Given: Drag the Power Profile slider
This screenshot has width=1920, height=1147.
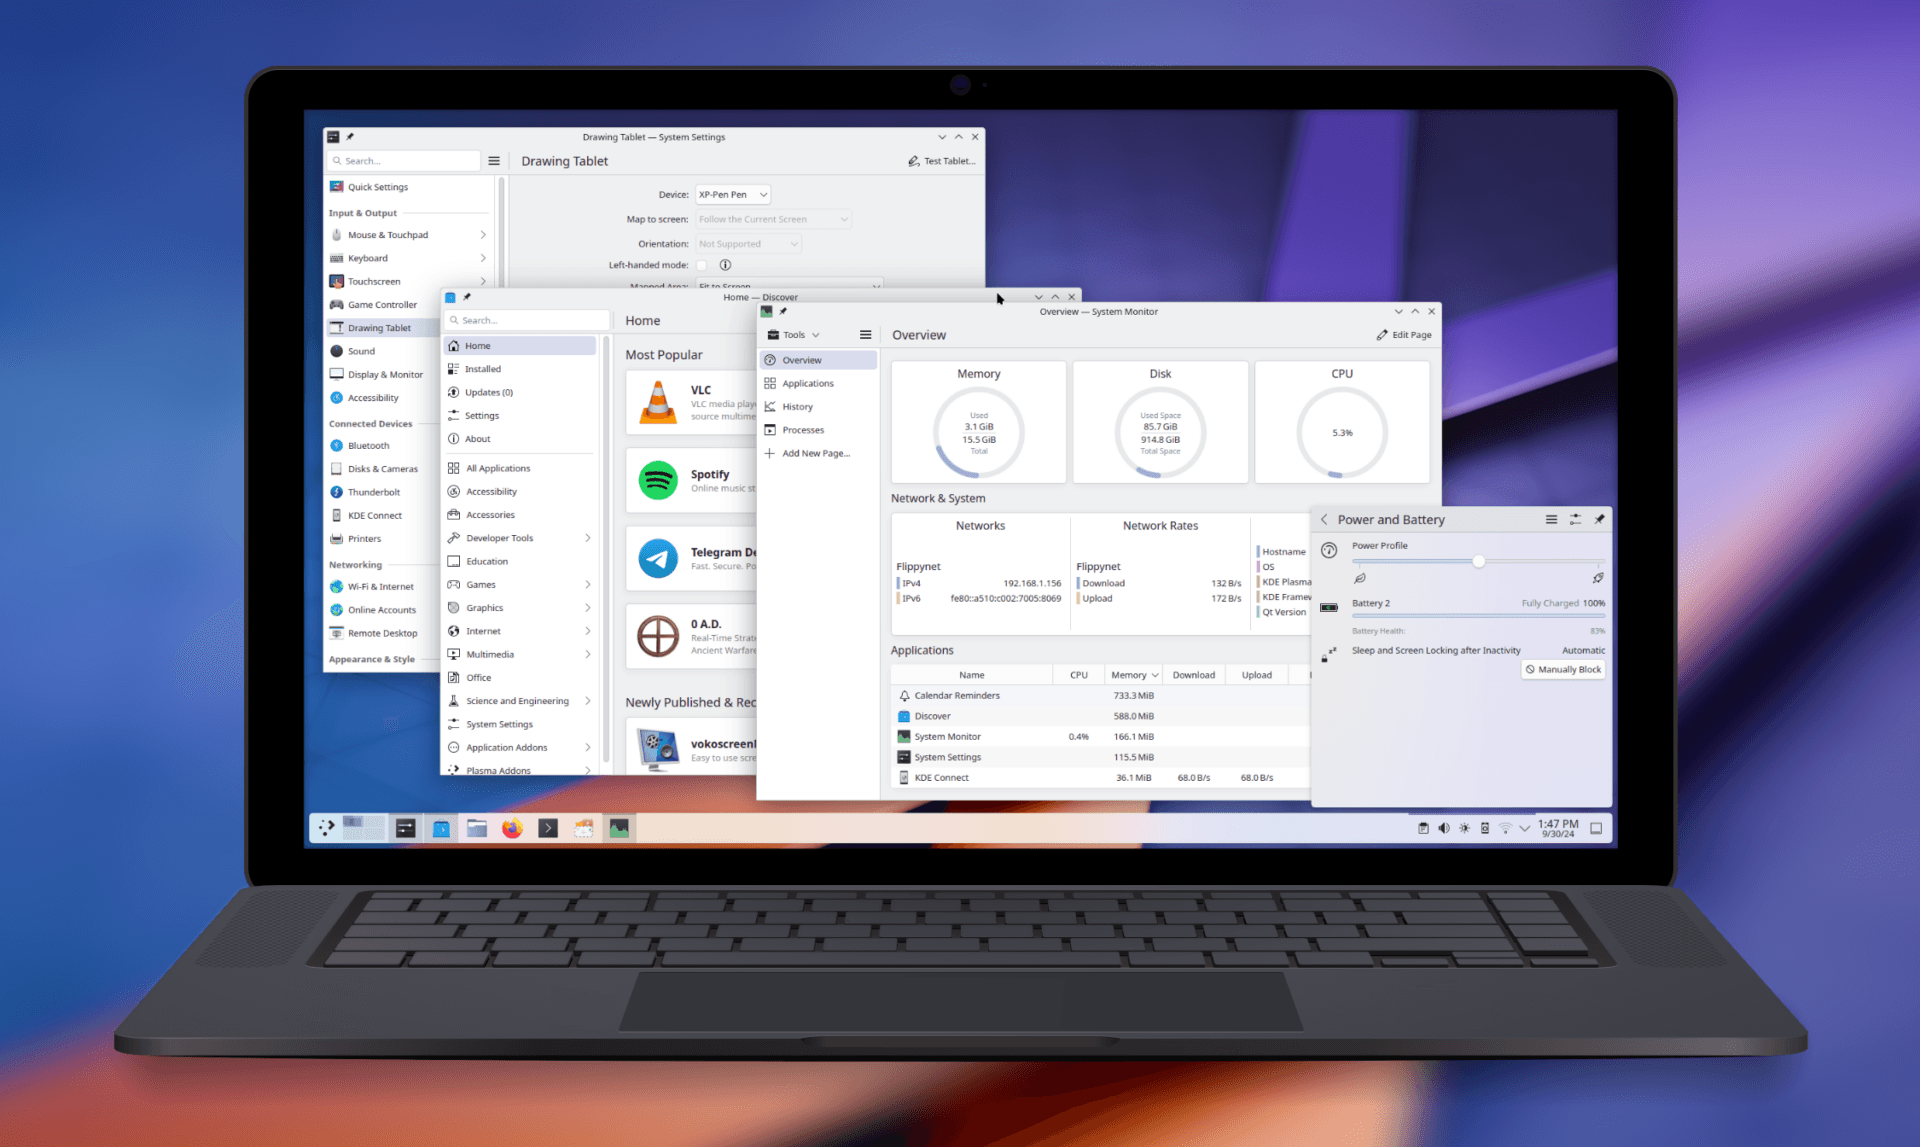Looking at the screenshot, I should point(1478,560).
